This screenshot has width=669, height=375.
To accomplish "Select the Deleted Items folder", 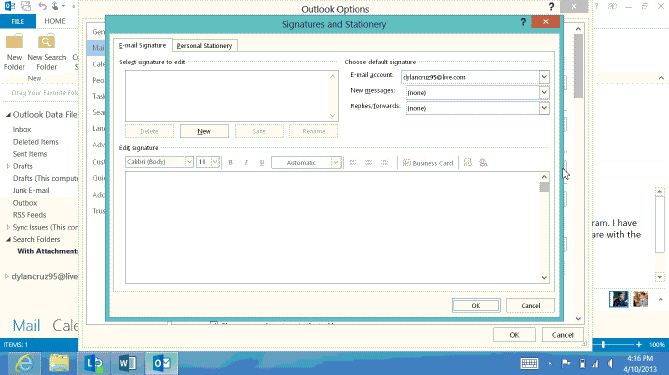I will [35, 142].
